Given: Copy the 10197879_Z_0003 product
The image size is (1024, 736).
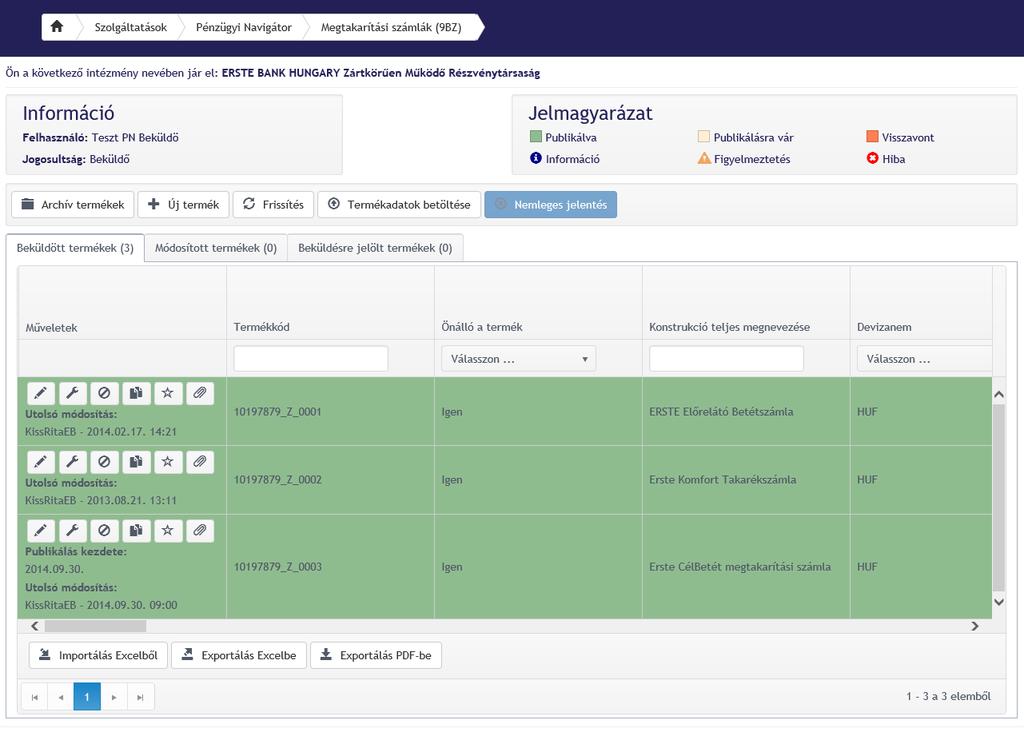Looking at the screenshot, I should point(136,530).
